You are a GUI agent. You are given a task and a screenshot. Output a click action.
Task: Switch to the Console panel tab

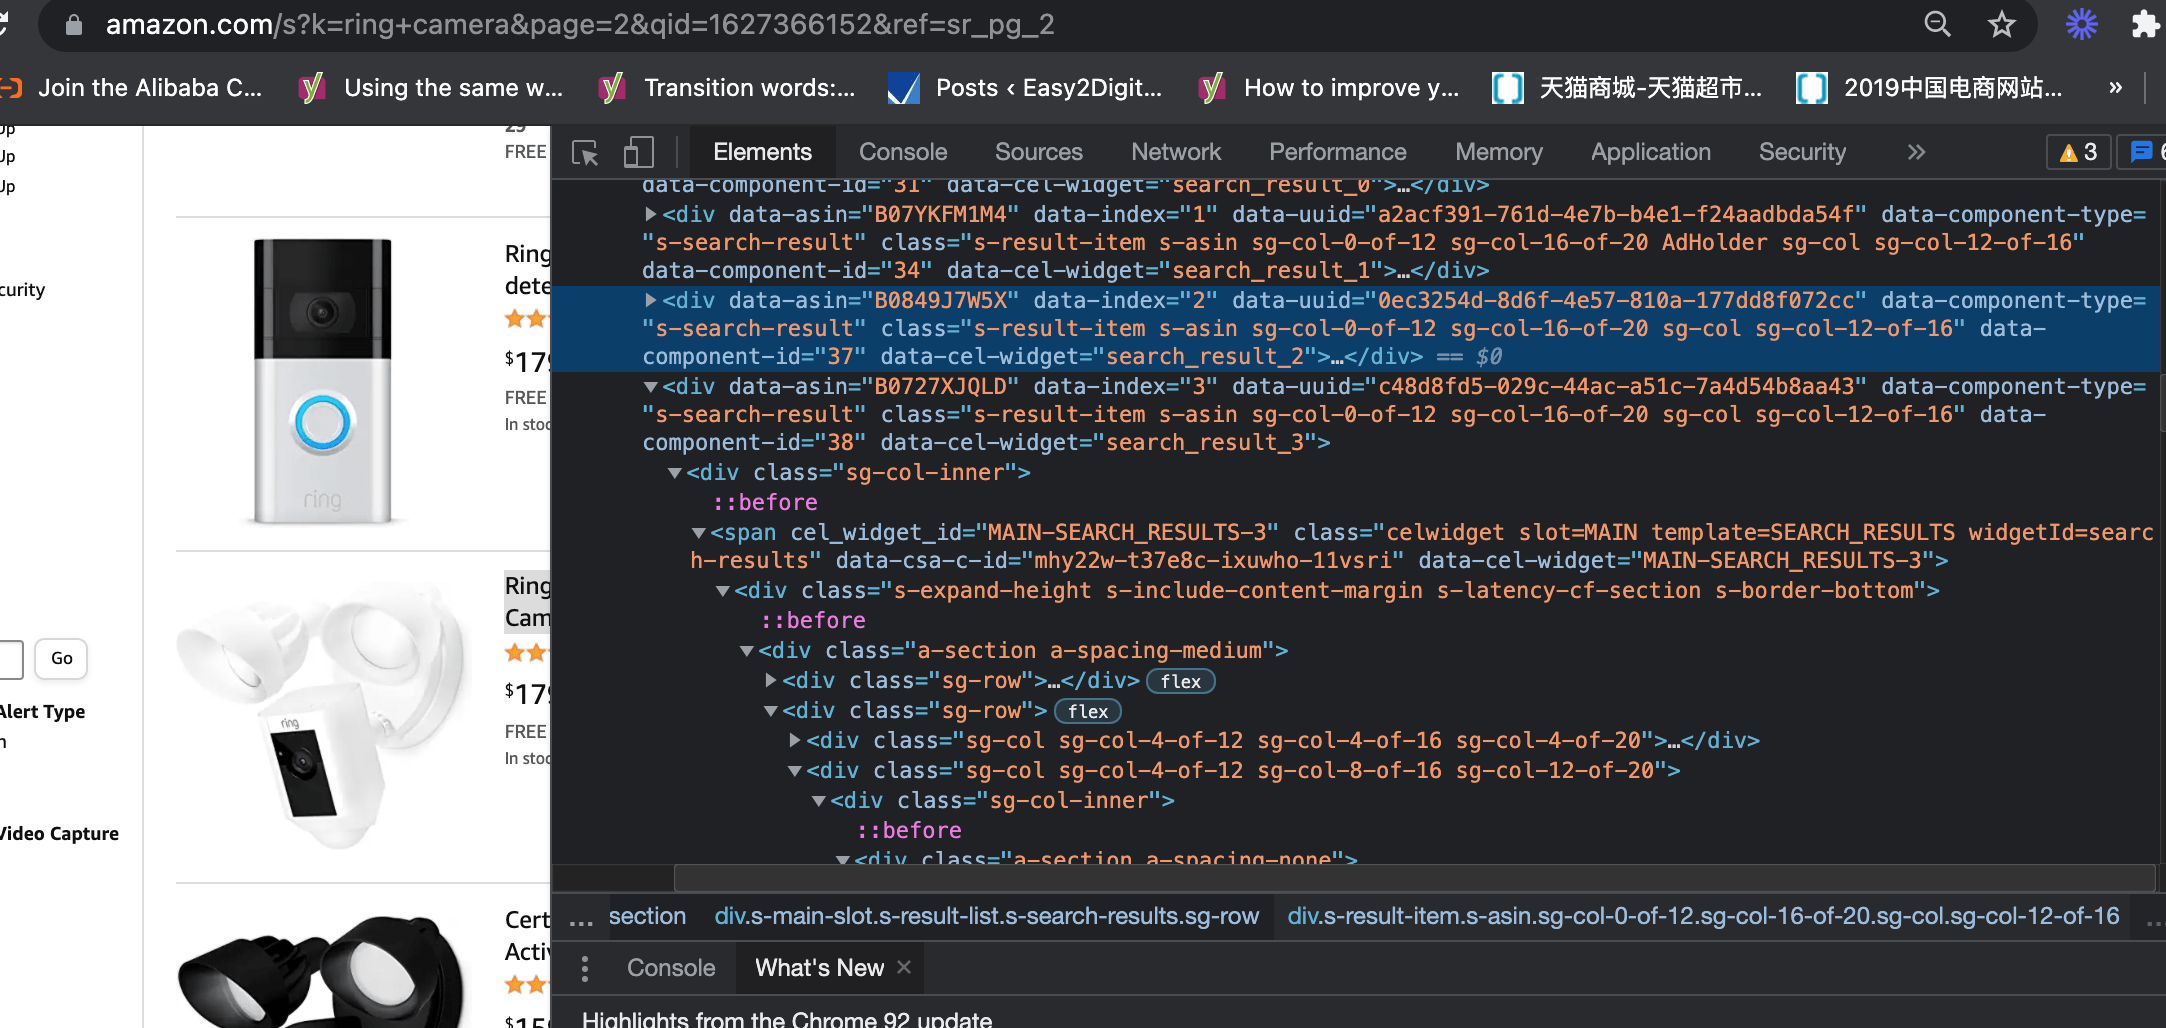(903, 152)
